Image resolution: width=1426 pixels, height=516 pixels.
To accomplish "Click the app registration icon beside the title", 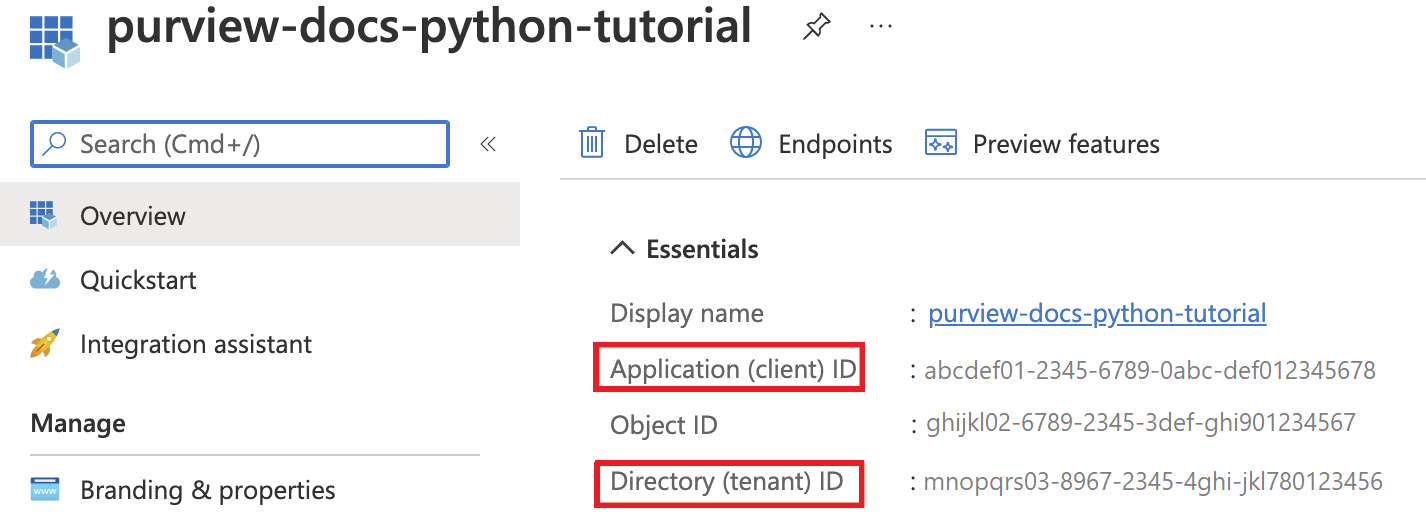I will click(54, 40).
